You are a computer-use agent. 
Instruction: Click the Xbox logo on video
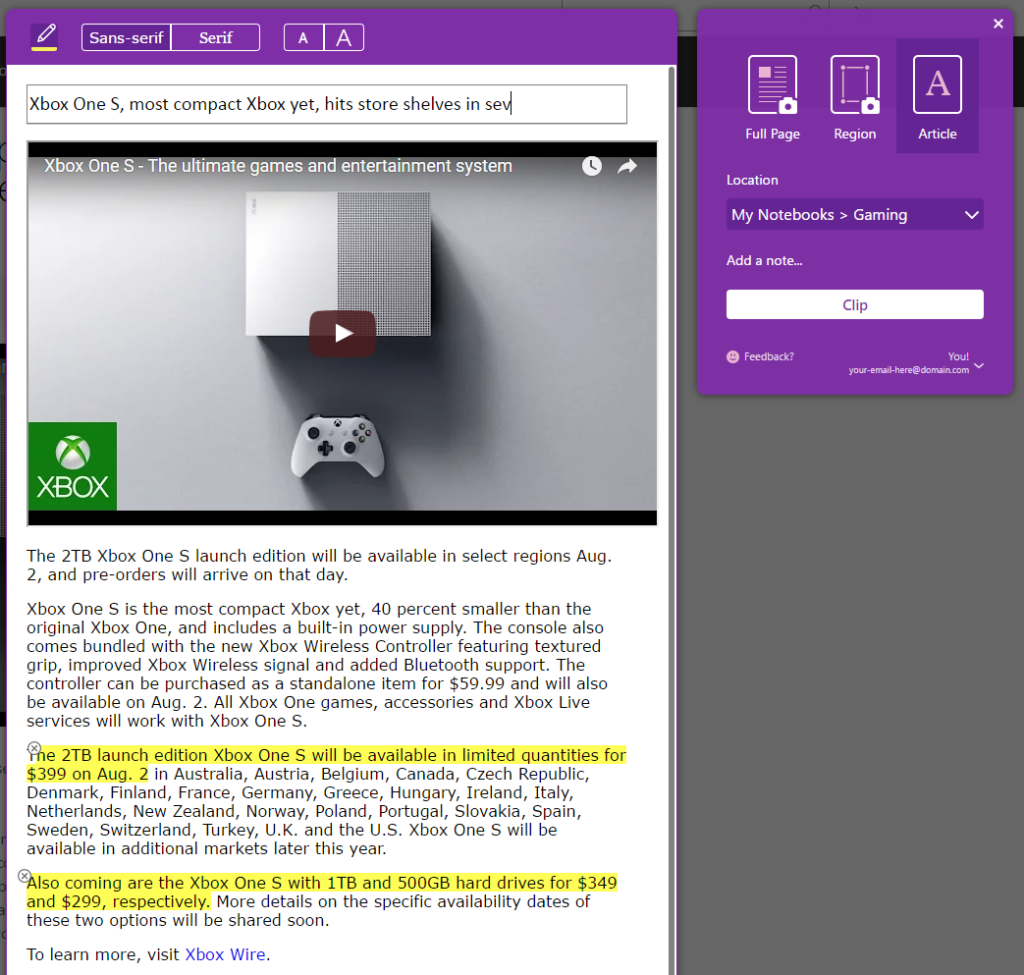pyautogui.click(x=72, y=466)
